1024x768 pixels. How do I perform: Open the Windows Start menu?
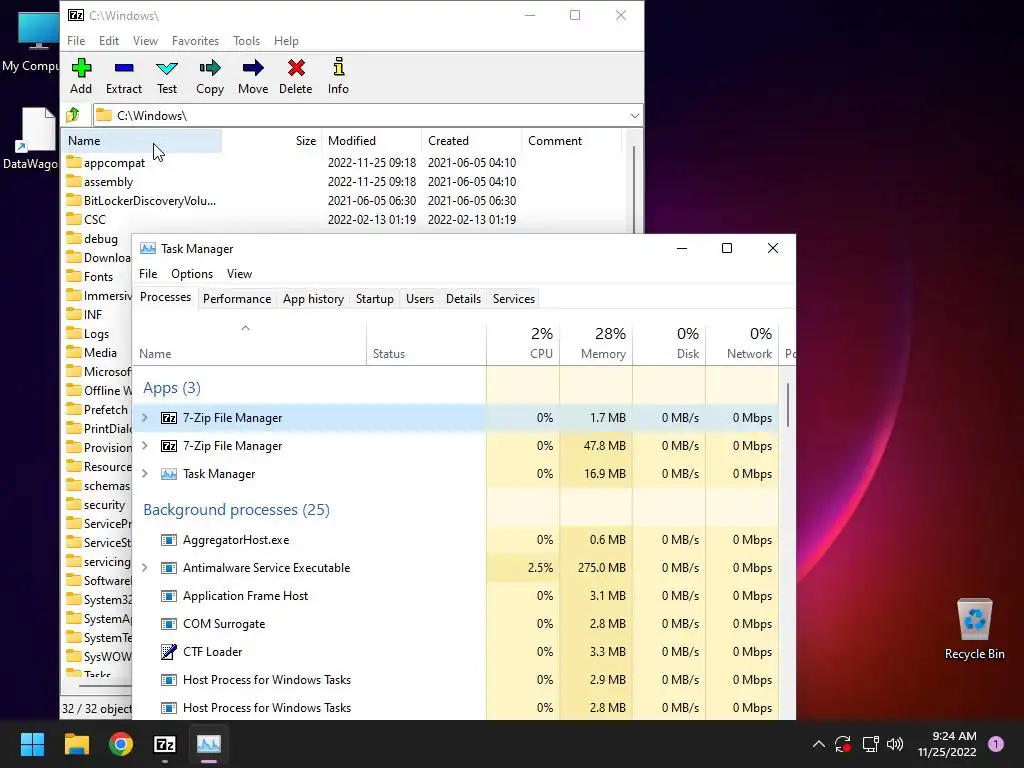point(32,744)
